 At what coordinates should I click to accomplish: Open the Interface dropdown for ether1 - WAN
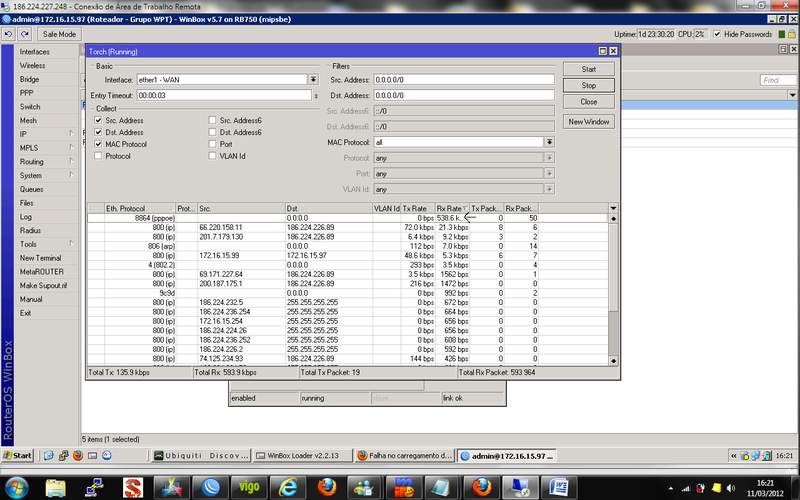(x=313, y=80)
